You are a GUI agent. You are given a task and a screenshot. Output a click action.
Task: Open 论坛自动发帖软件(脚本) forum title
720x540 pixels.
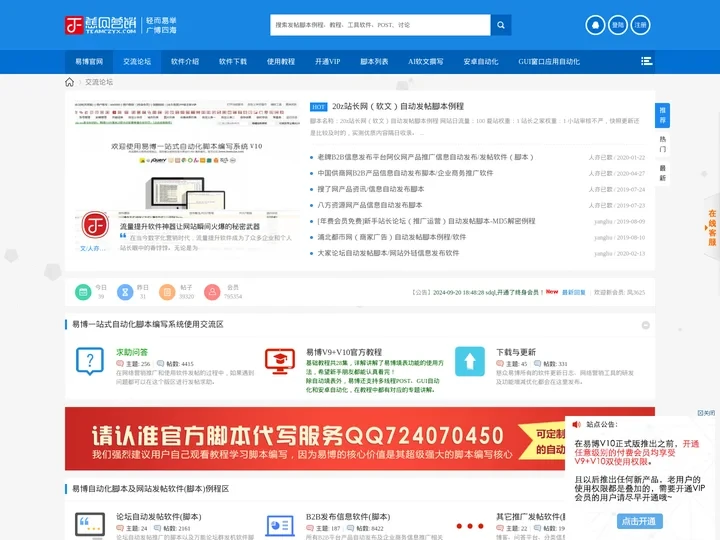(158, 517)
